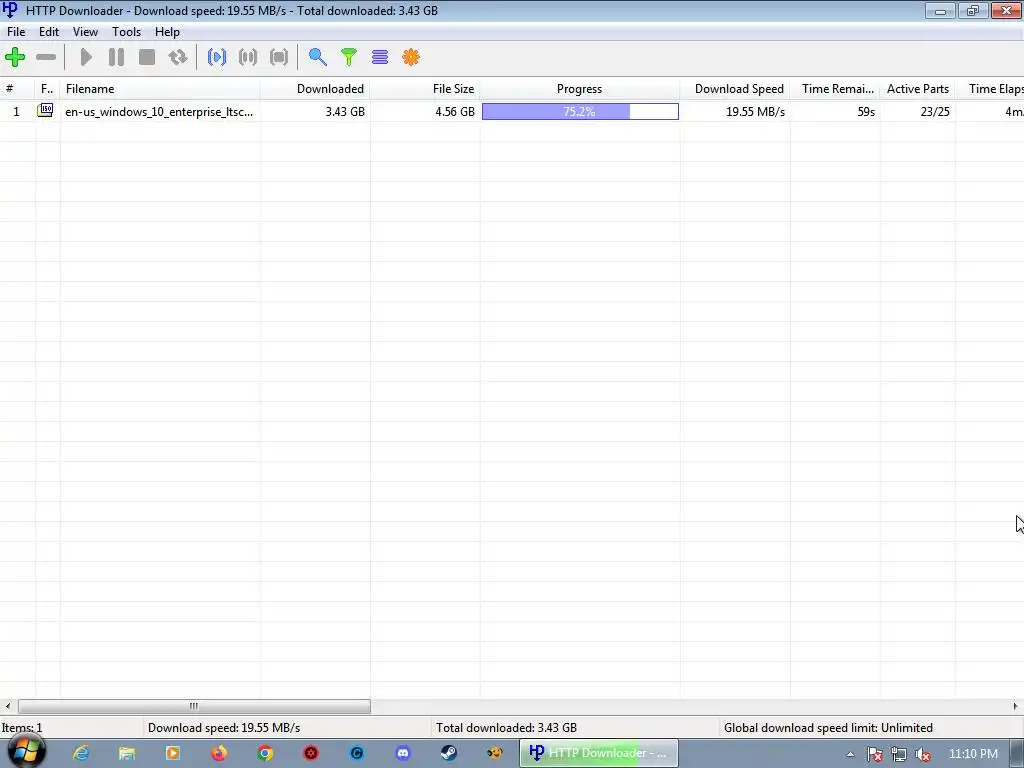
Task: Sort by the Download Speed column header
Action: click(735, 89)
